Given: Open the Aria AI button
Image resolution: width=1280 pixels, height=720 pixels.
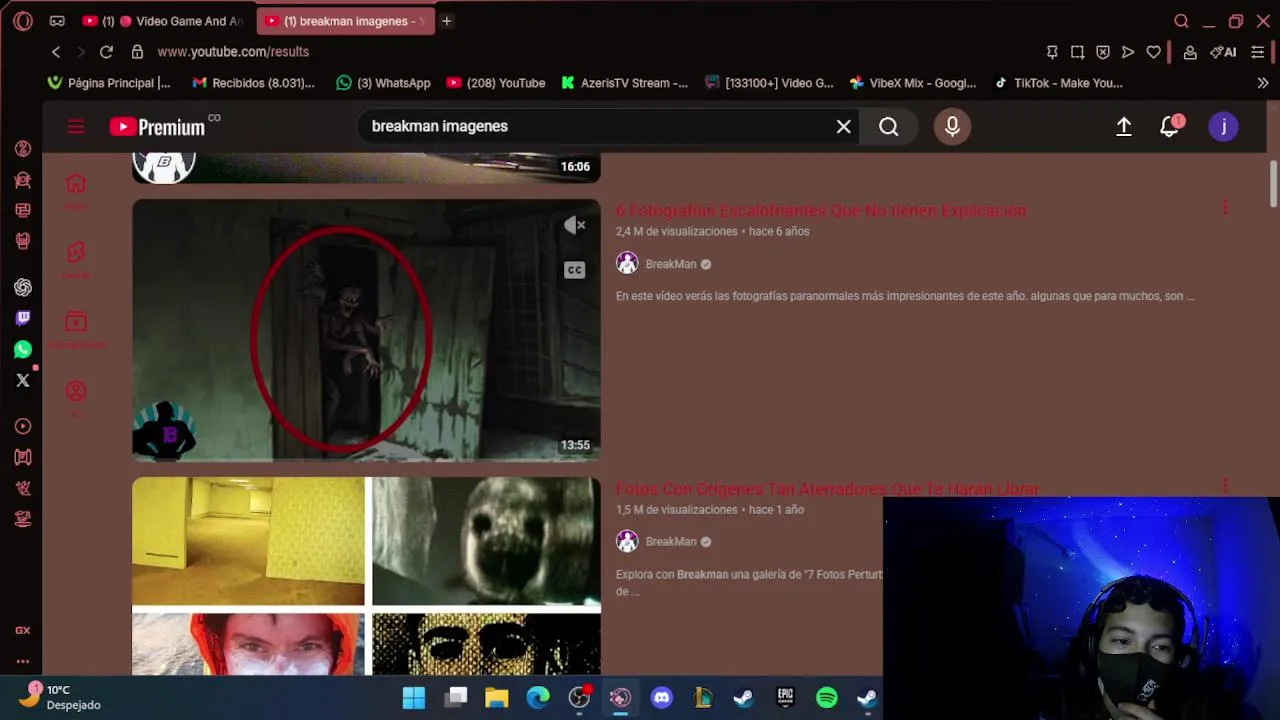Looking at the screenshot, I should click(1223, 52).
